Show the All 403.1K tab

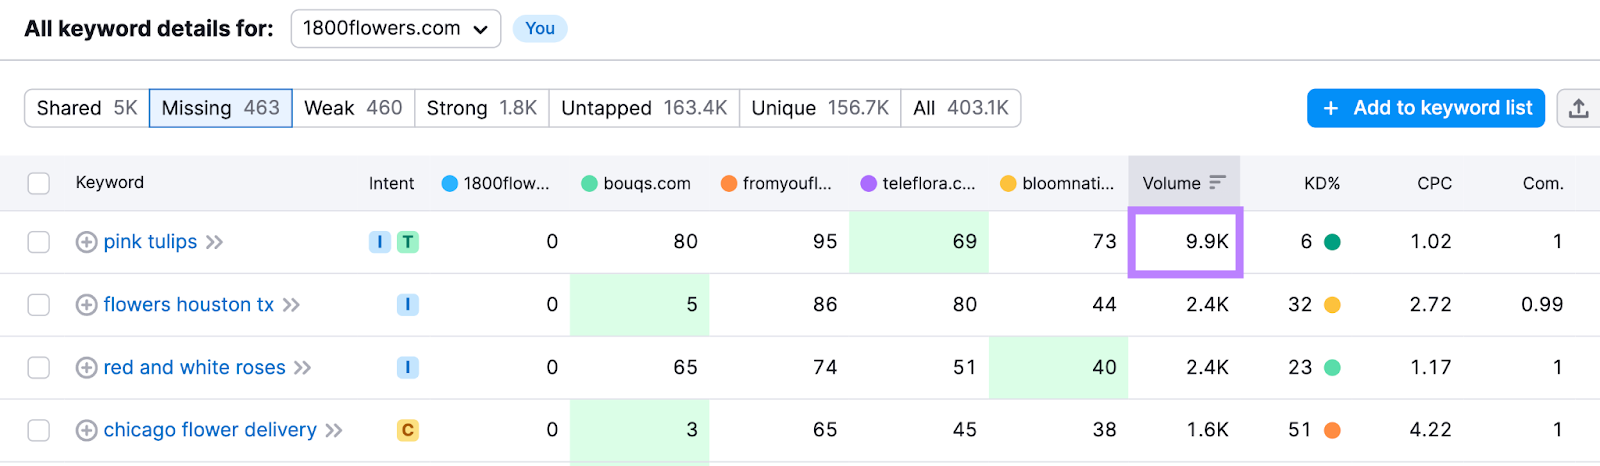(961, 108)
